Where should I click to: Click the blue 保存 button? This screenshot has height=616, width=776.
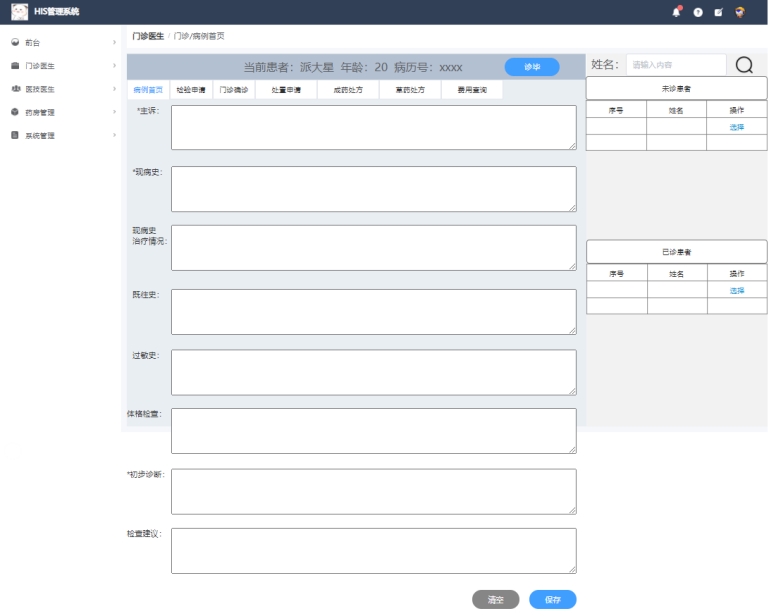(552, 600)
